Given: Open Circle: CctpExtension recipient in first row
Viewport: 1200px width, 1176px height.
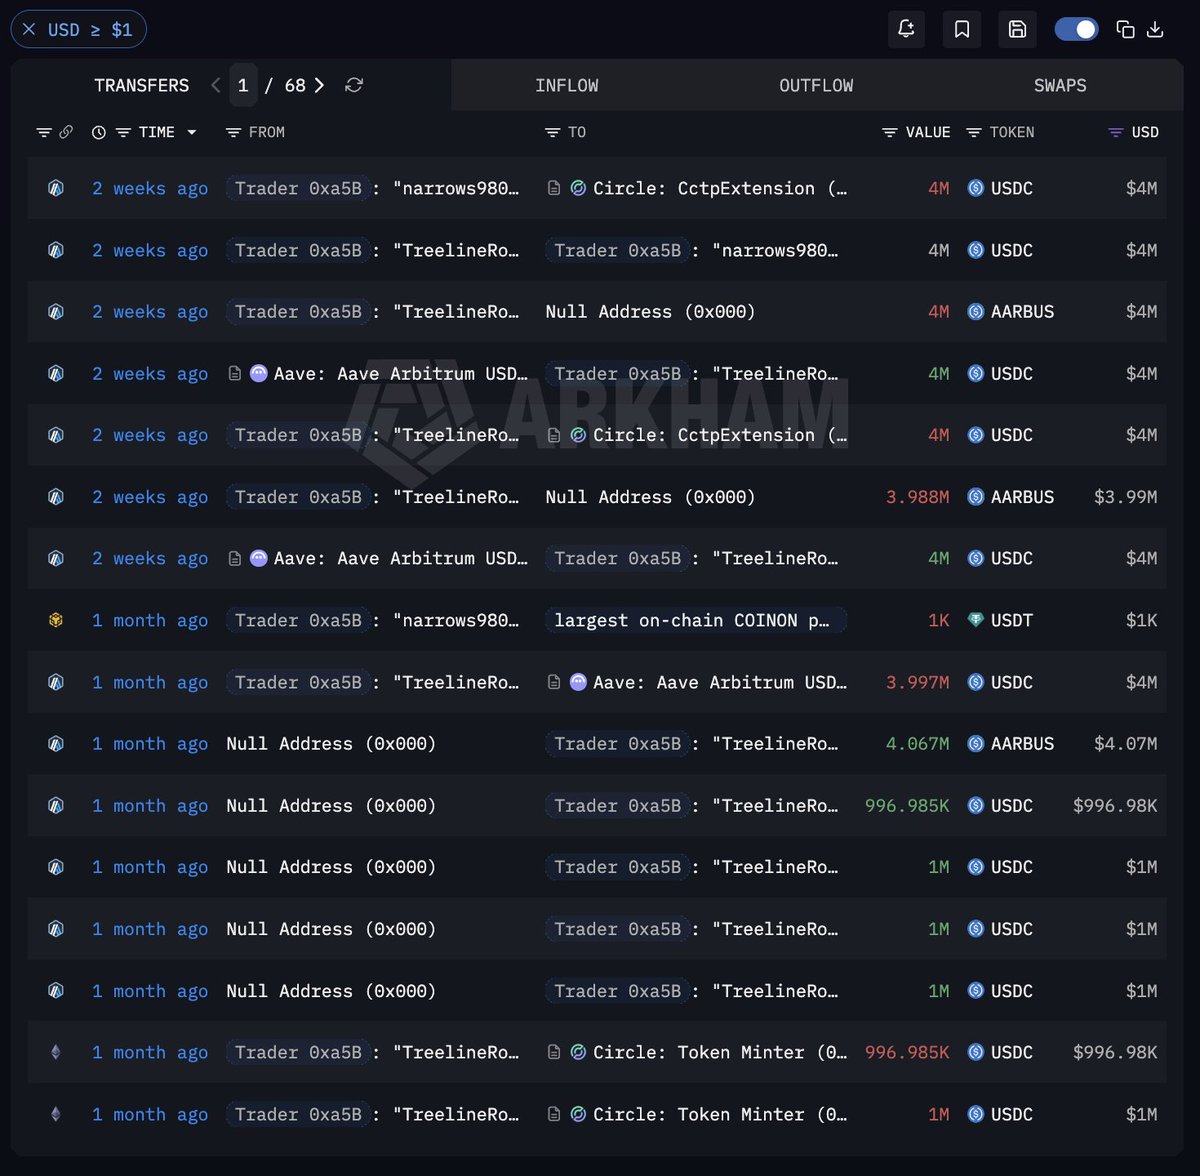Looking at the screenshot, I should click(720, 188).
